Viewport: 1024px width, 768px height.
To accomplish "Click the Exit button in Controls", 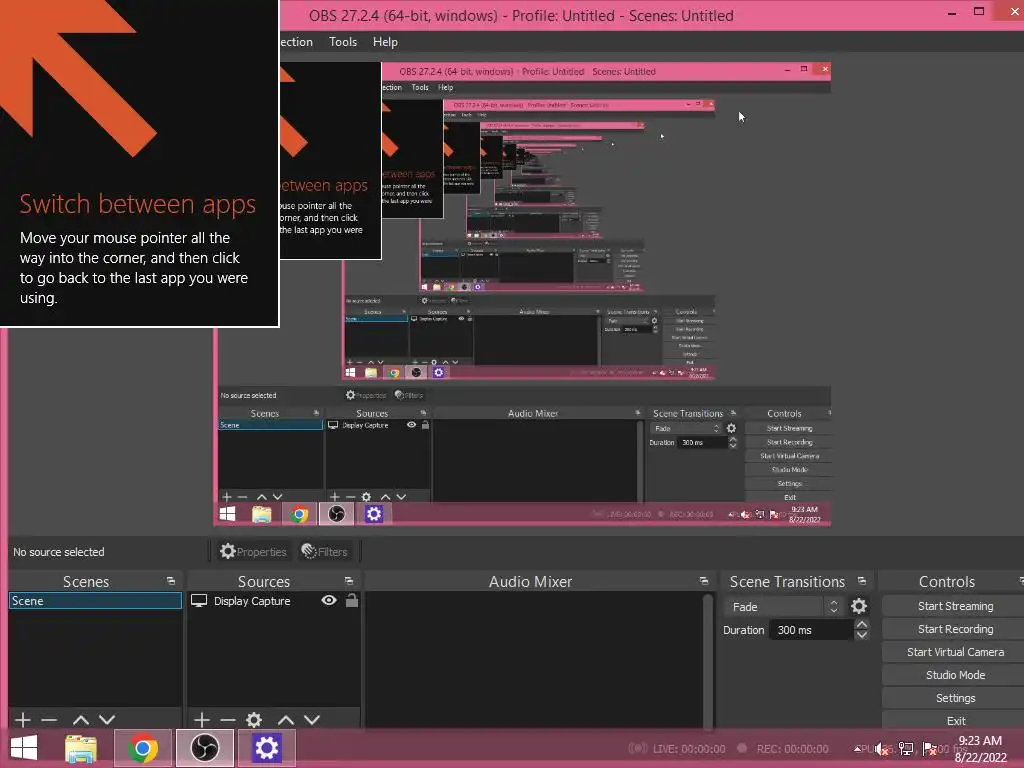I will (x=955, y=721).
